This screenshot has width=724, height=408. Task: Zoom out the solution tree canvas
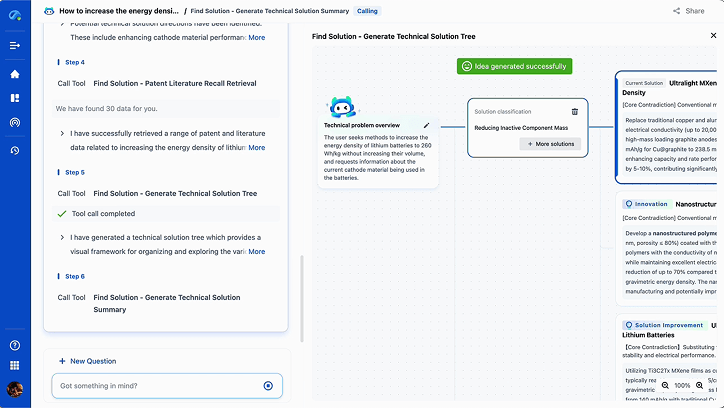(x=666, y=385)
